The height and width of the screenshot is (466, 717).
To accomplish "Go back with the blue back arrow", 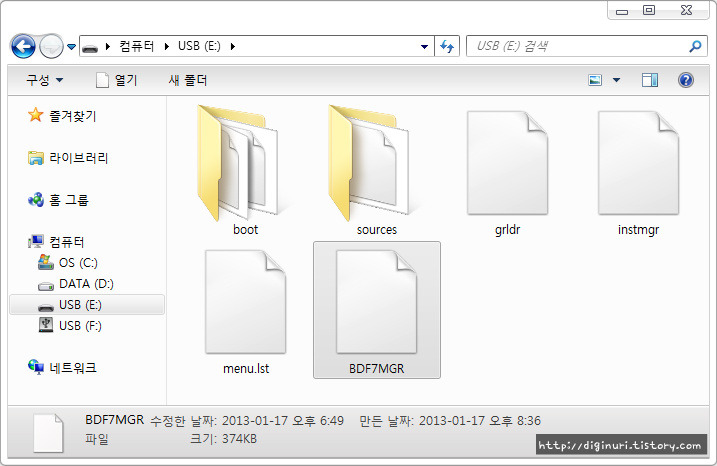I will [x=23, y=46].
